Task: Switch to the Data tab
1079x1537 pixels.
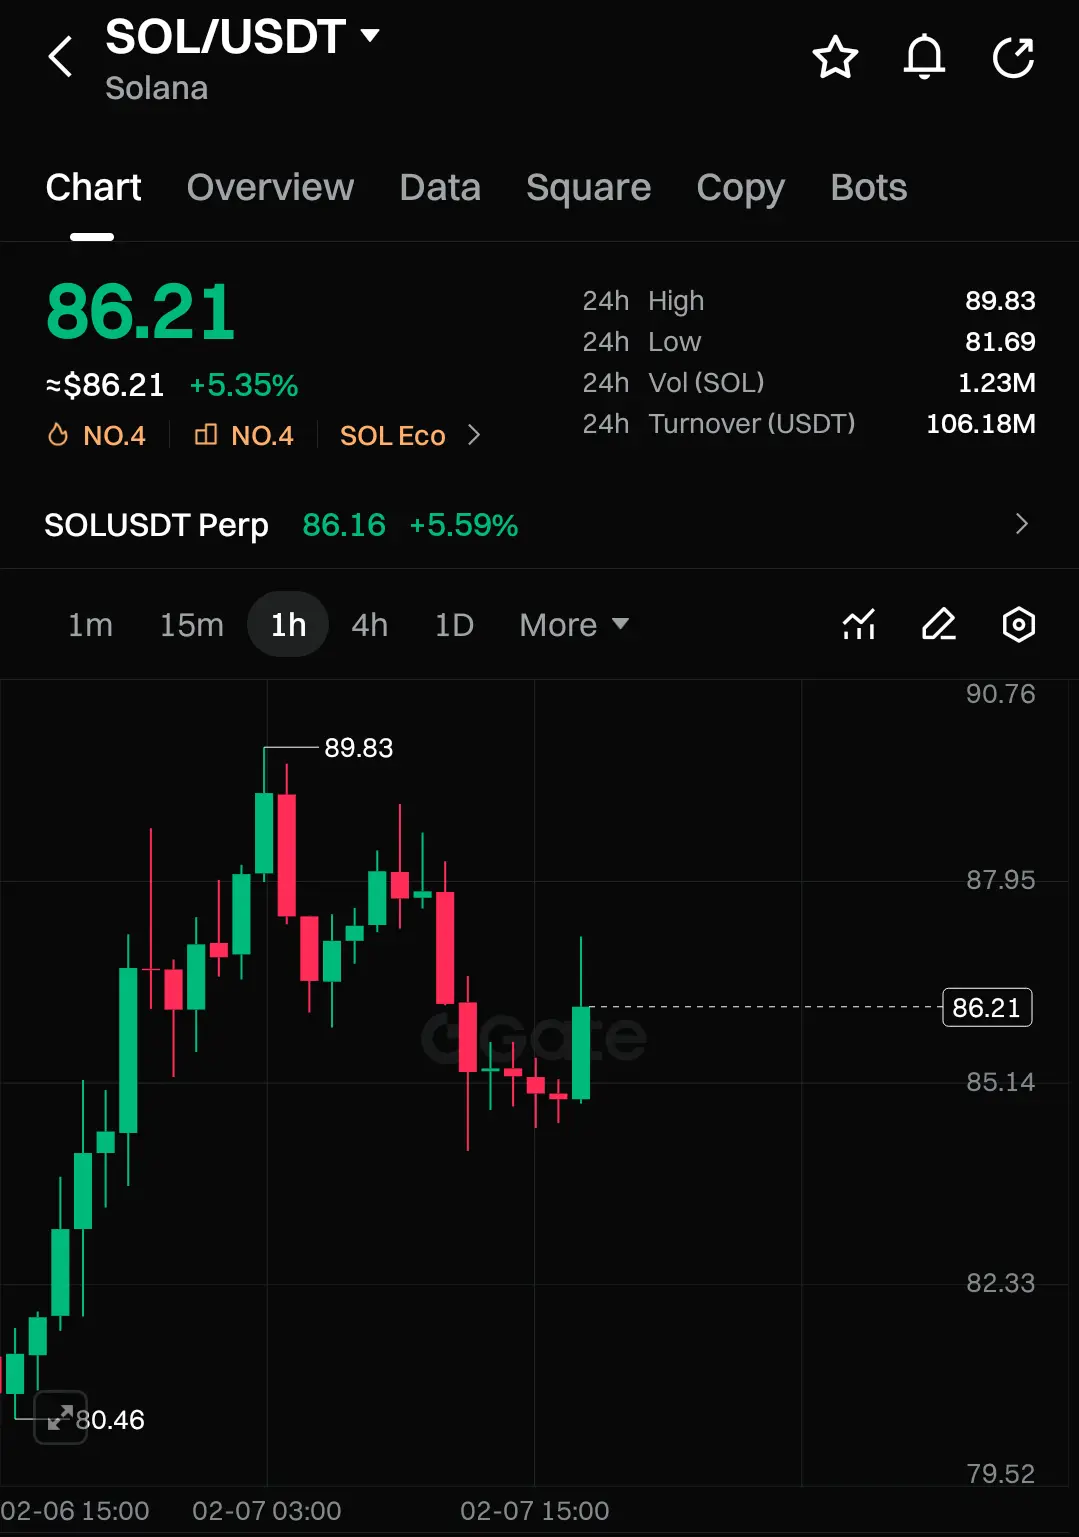Action: pyautogui.click(x=440, y=188)
